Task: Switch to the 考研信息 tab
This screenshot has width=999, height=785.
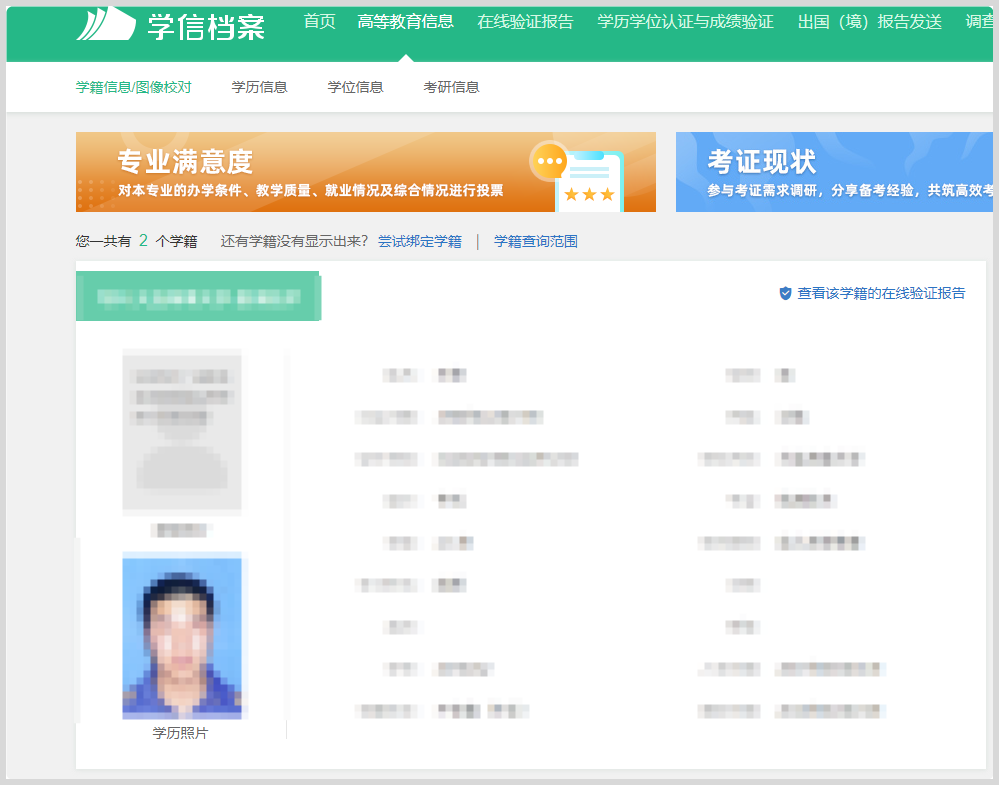Action: (451, 87)
